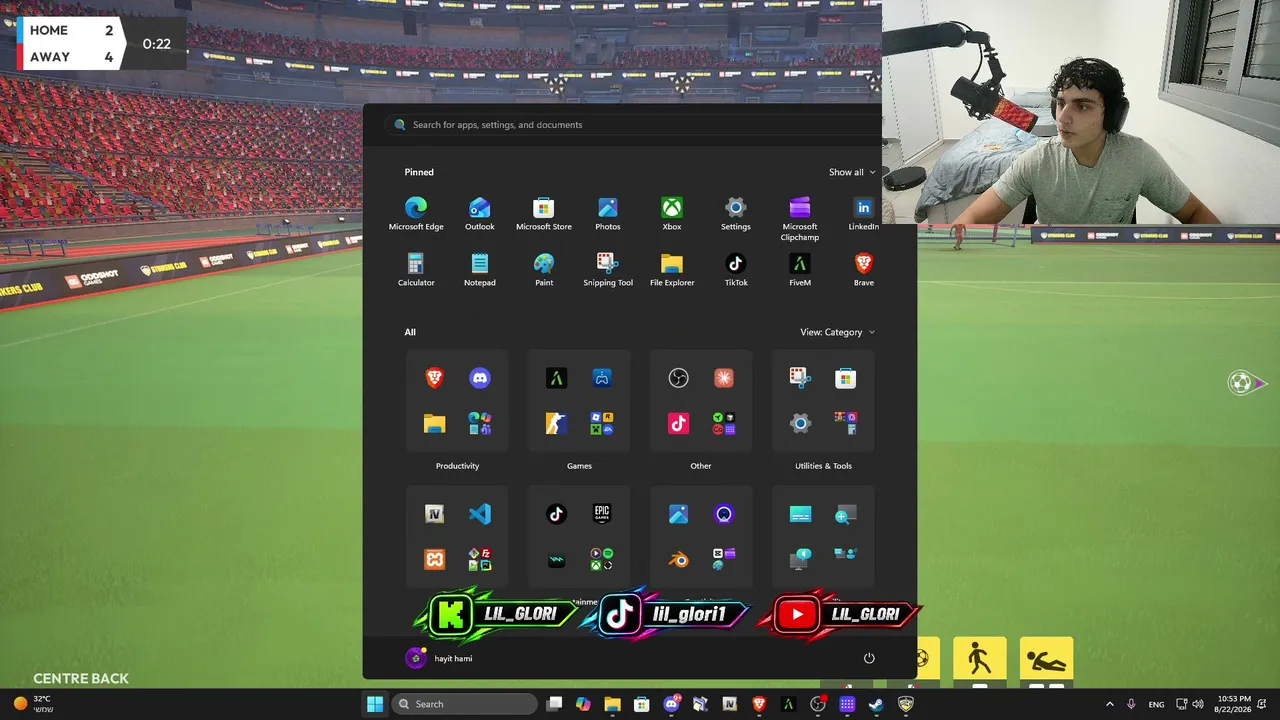Image resolution: width=1280 pixels, height=720 pixels.
Task: Open the Blender icon in All apps
Action: pos(678,559)
